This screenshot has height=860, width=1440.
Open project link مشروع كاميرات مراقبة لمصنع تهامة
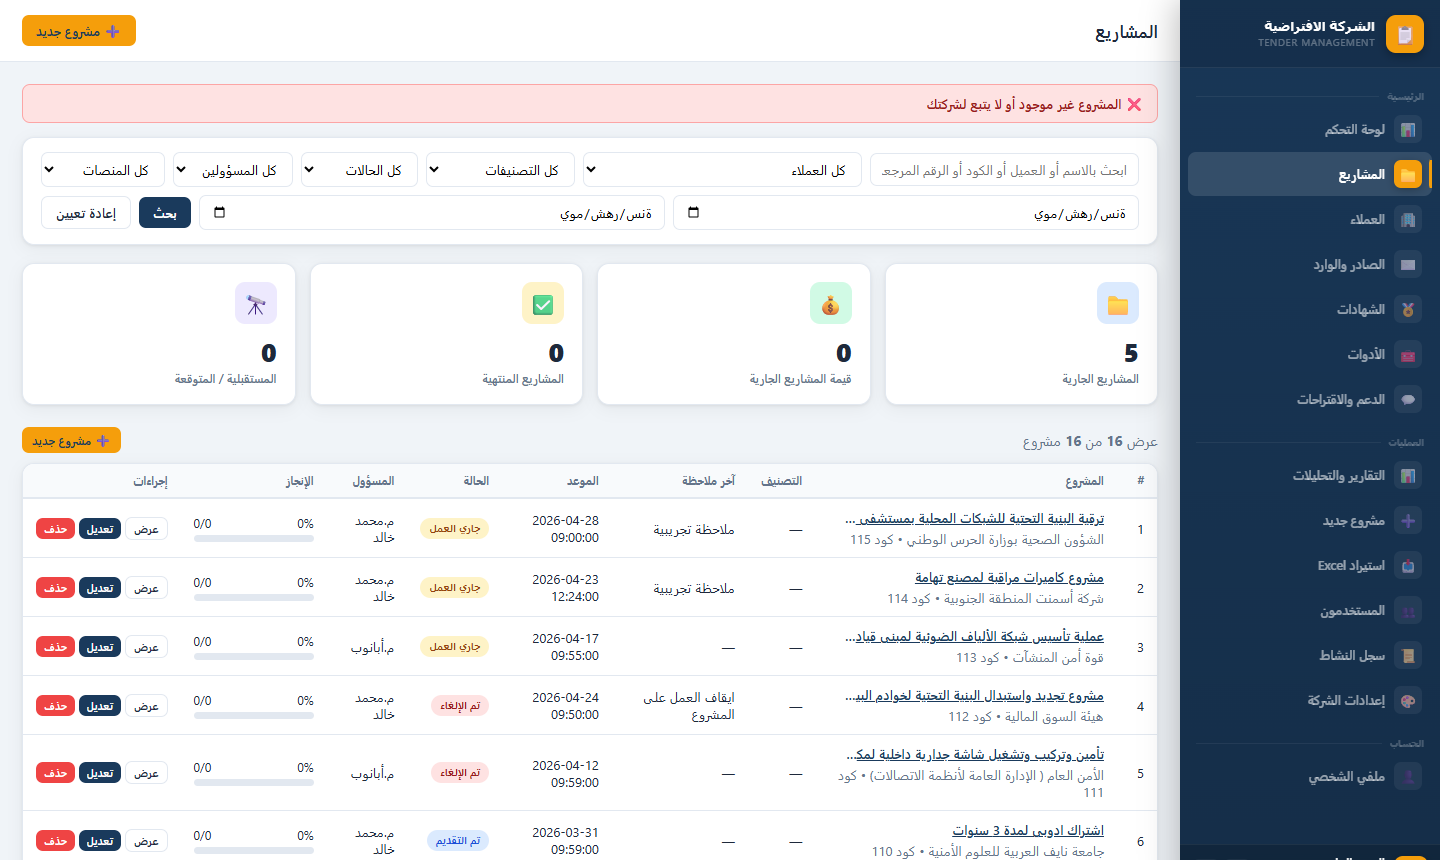tap(1009, 578)
